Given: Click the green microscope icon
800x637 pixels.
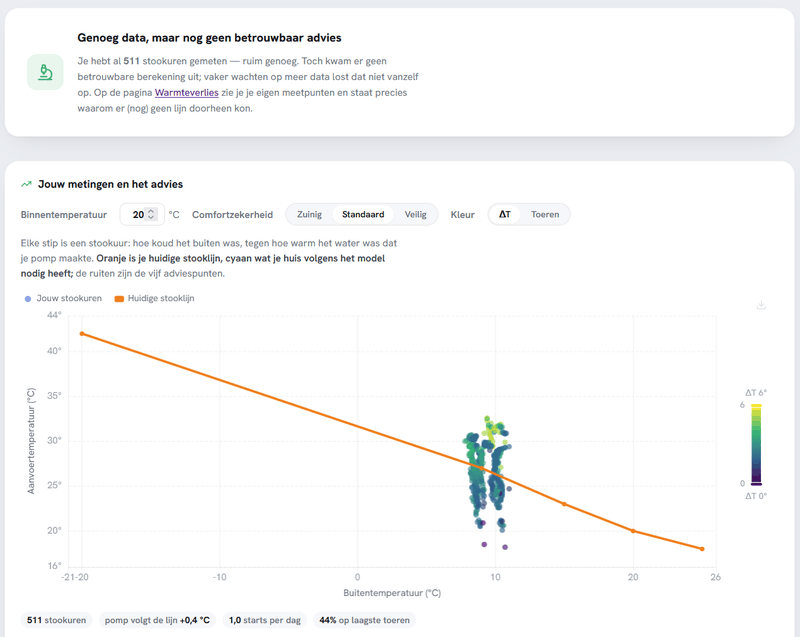Looking at the screenshot, I should point(45,72).
